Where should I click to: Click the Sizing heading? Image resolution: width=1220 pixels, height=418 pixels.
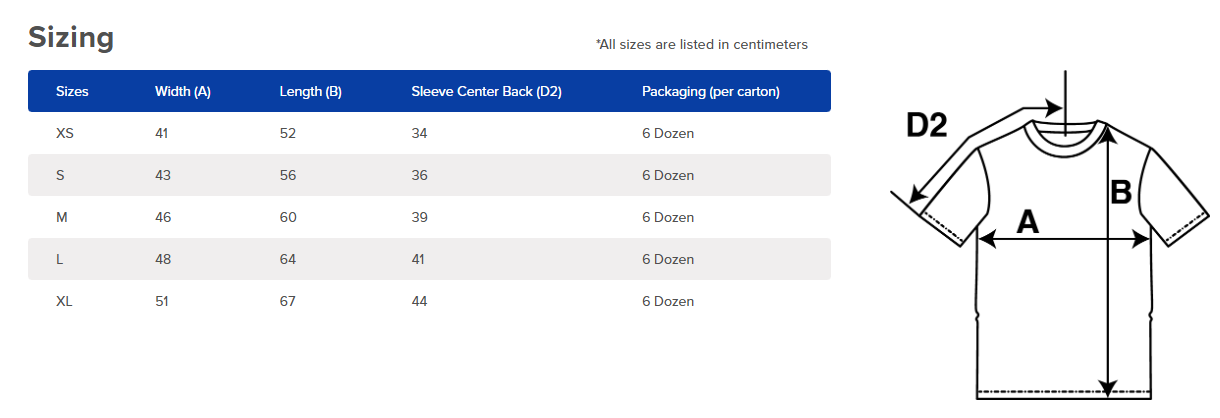[71, 38]
